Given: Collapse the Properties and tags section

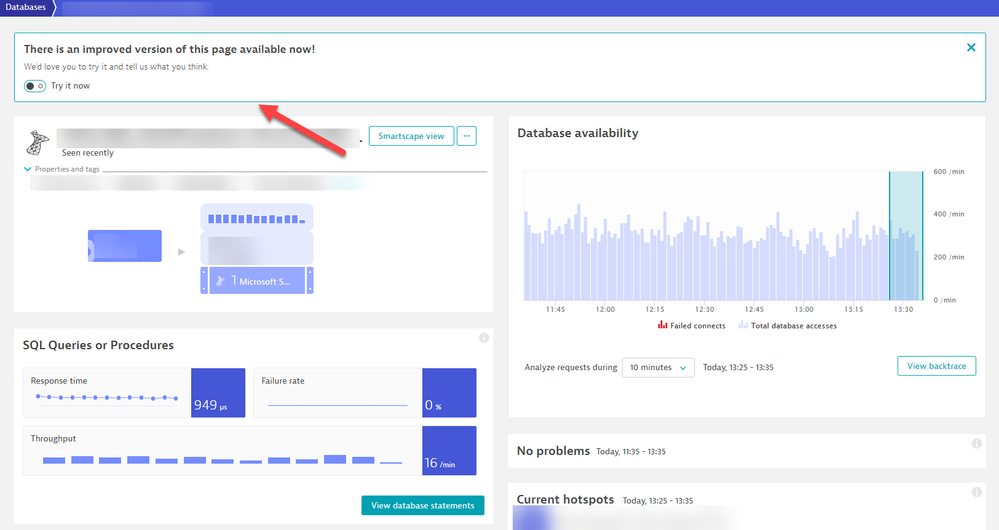Looking at the screenshot, I should tap(29, 169).
